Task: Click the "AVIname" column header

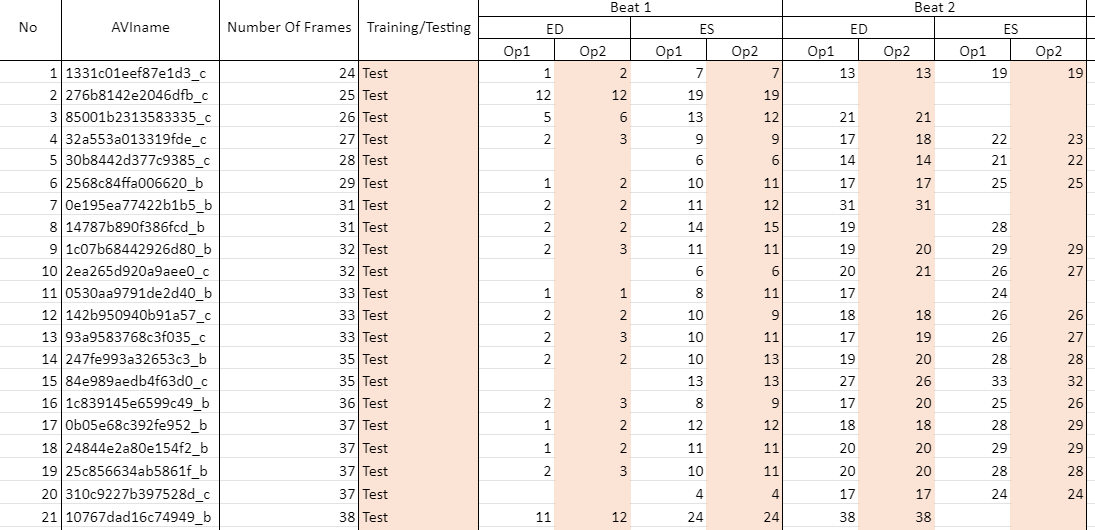Action: [x=140, y=28]
